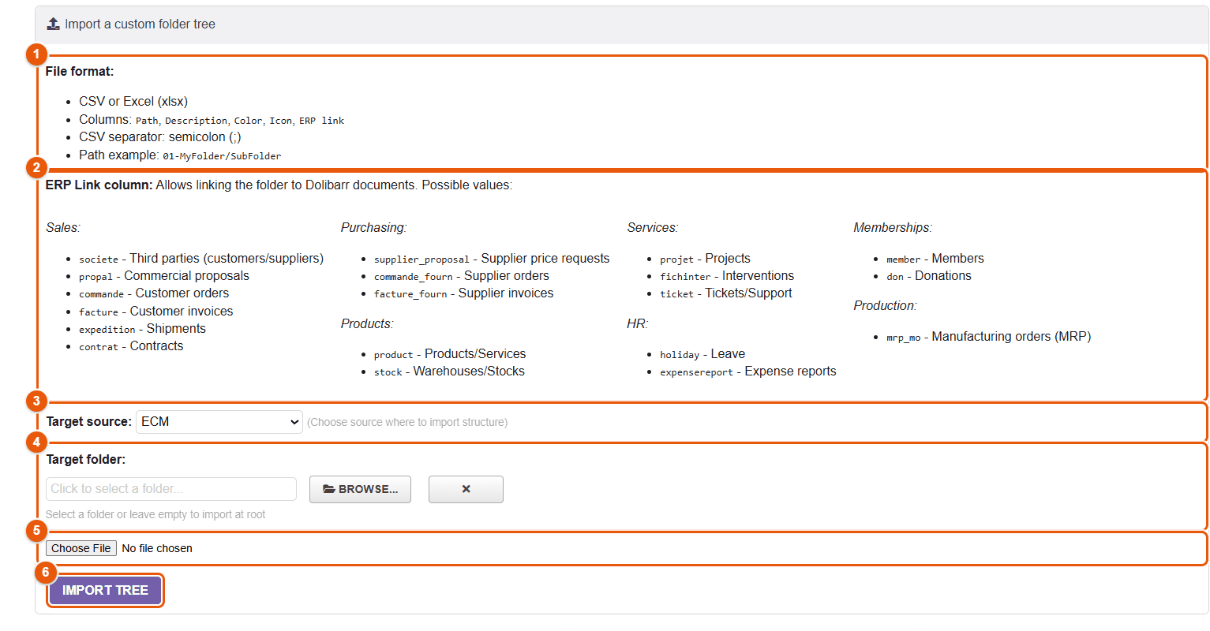Click the 'don - Donations' entry
This screenshot has width=1210, height=631.
tap(929, 276)
